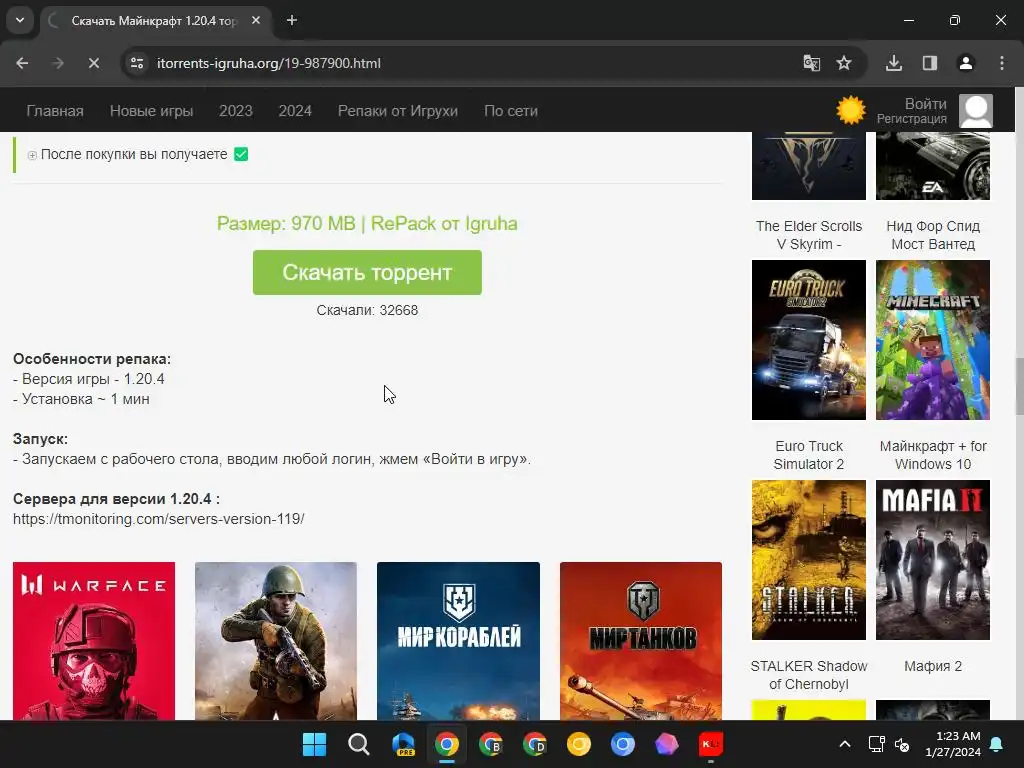Click the page vertical scrollbar thumb

tap(1019, 386)
